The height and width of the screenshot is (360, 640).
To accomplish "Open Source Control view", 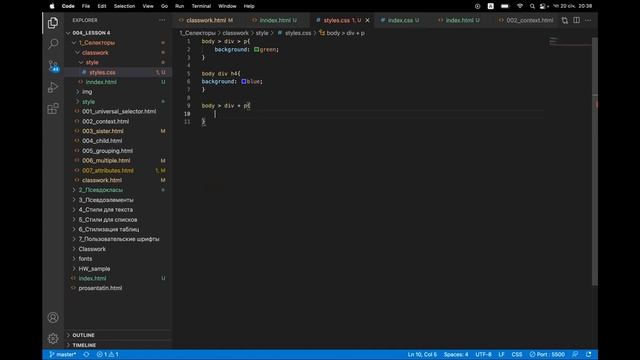I will [53, 66].
